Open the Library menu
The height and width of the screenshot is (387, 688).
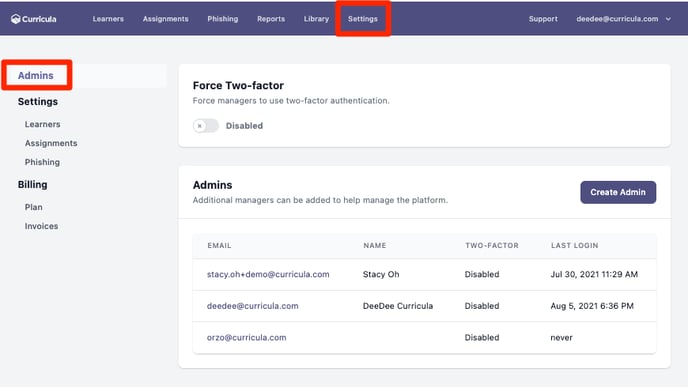click(x=316, y=19)
